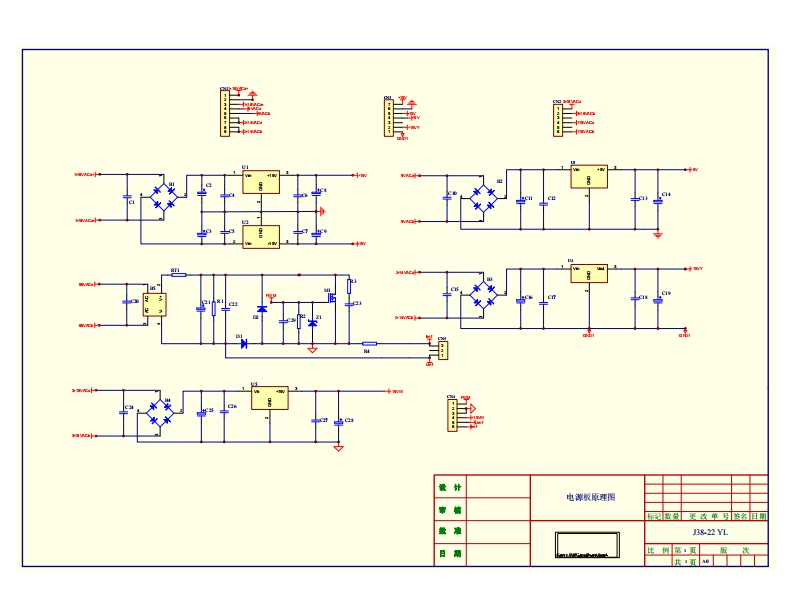Select capacitor C14 symbol
The image size is (793, 589).
click(658, 199)
